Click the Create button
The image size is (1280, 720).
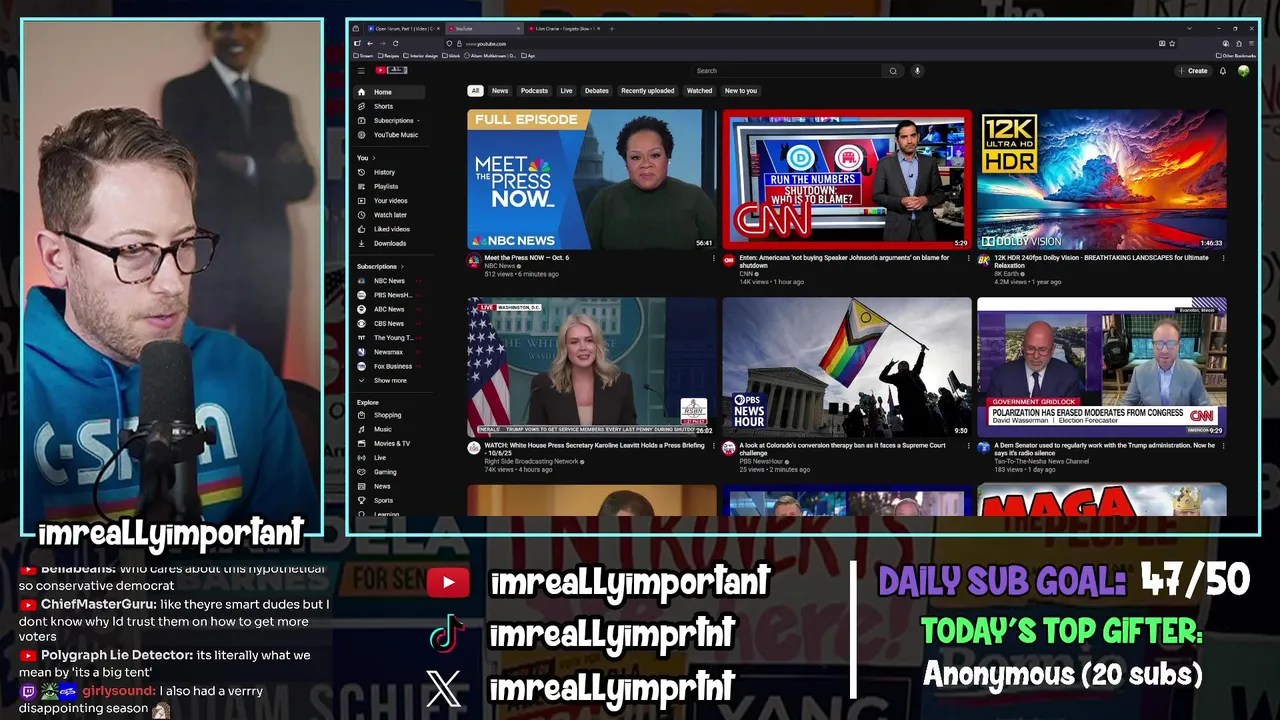pyautogui.click(x=1193, y=71)
